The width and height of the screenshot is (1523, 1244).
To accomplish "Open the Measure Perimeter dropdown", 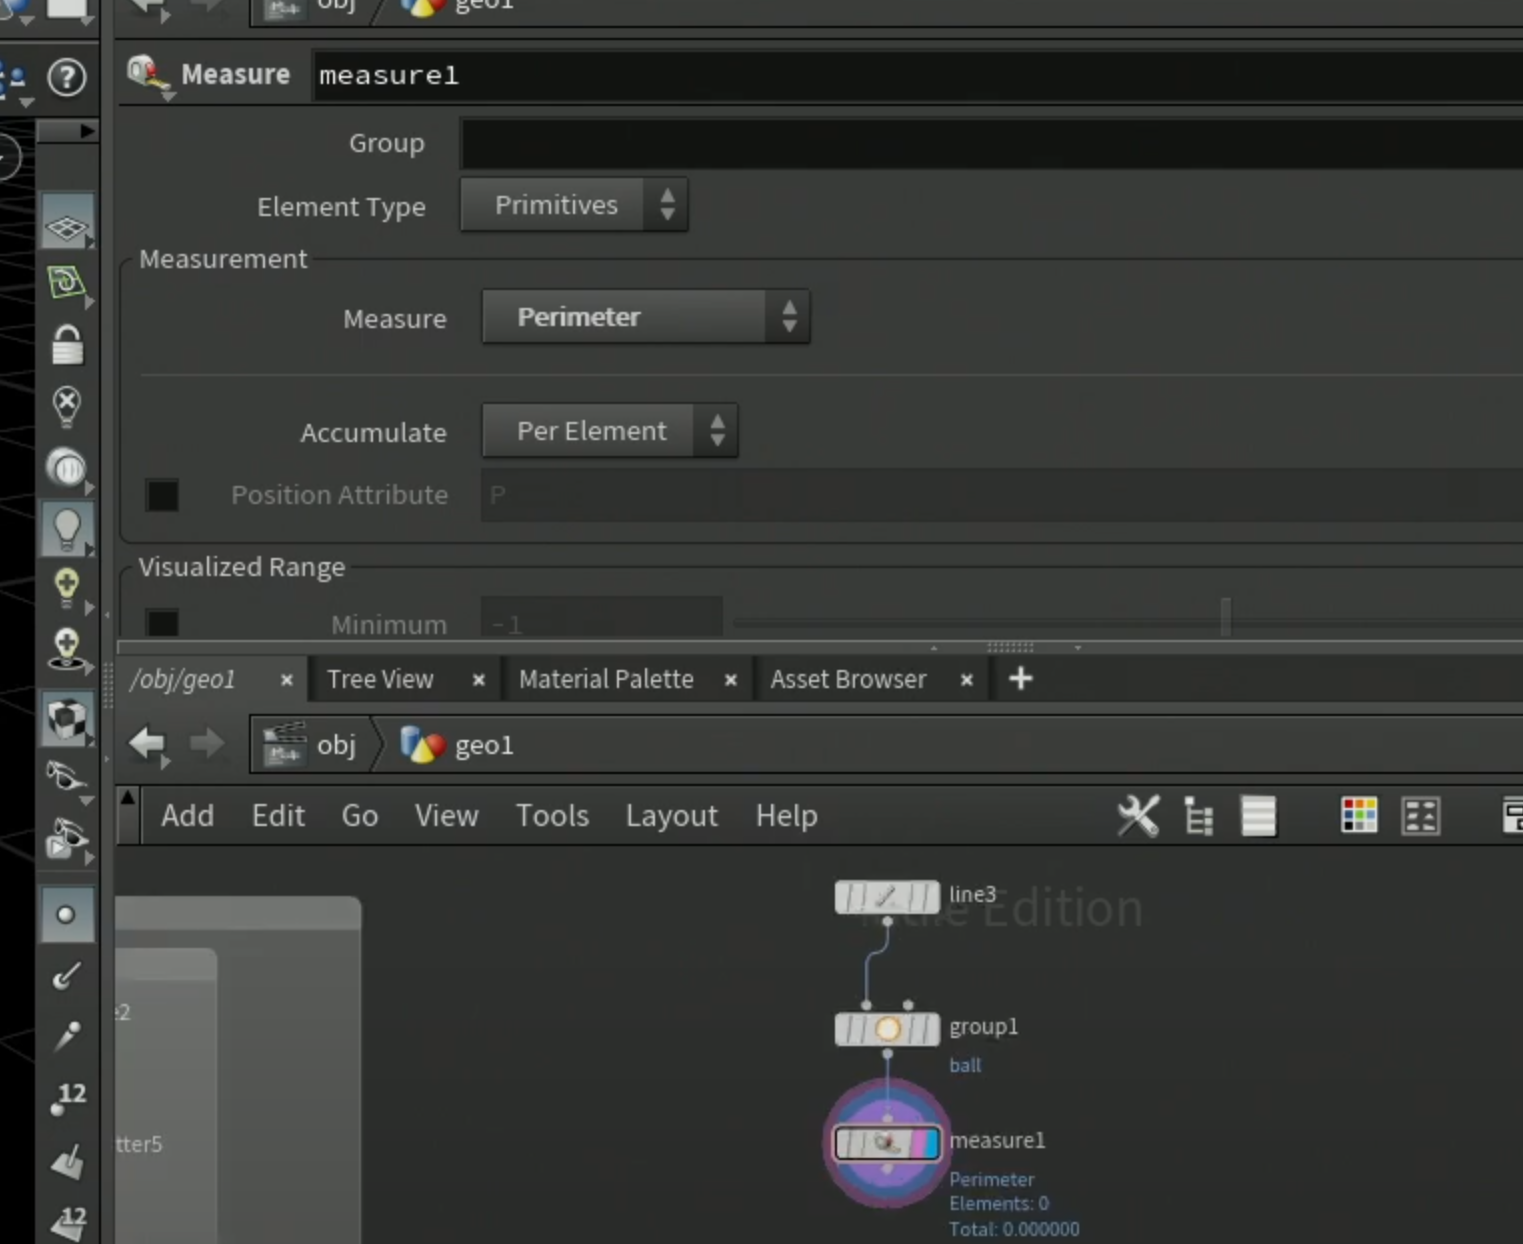I will click(x=646, y=317).
